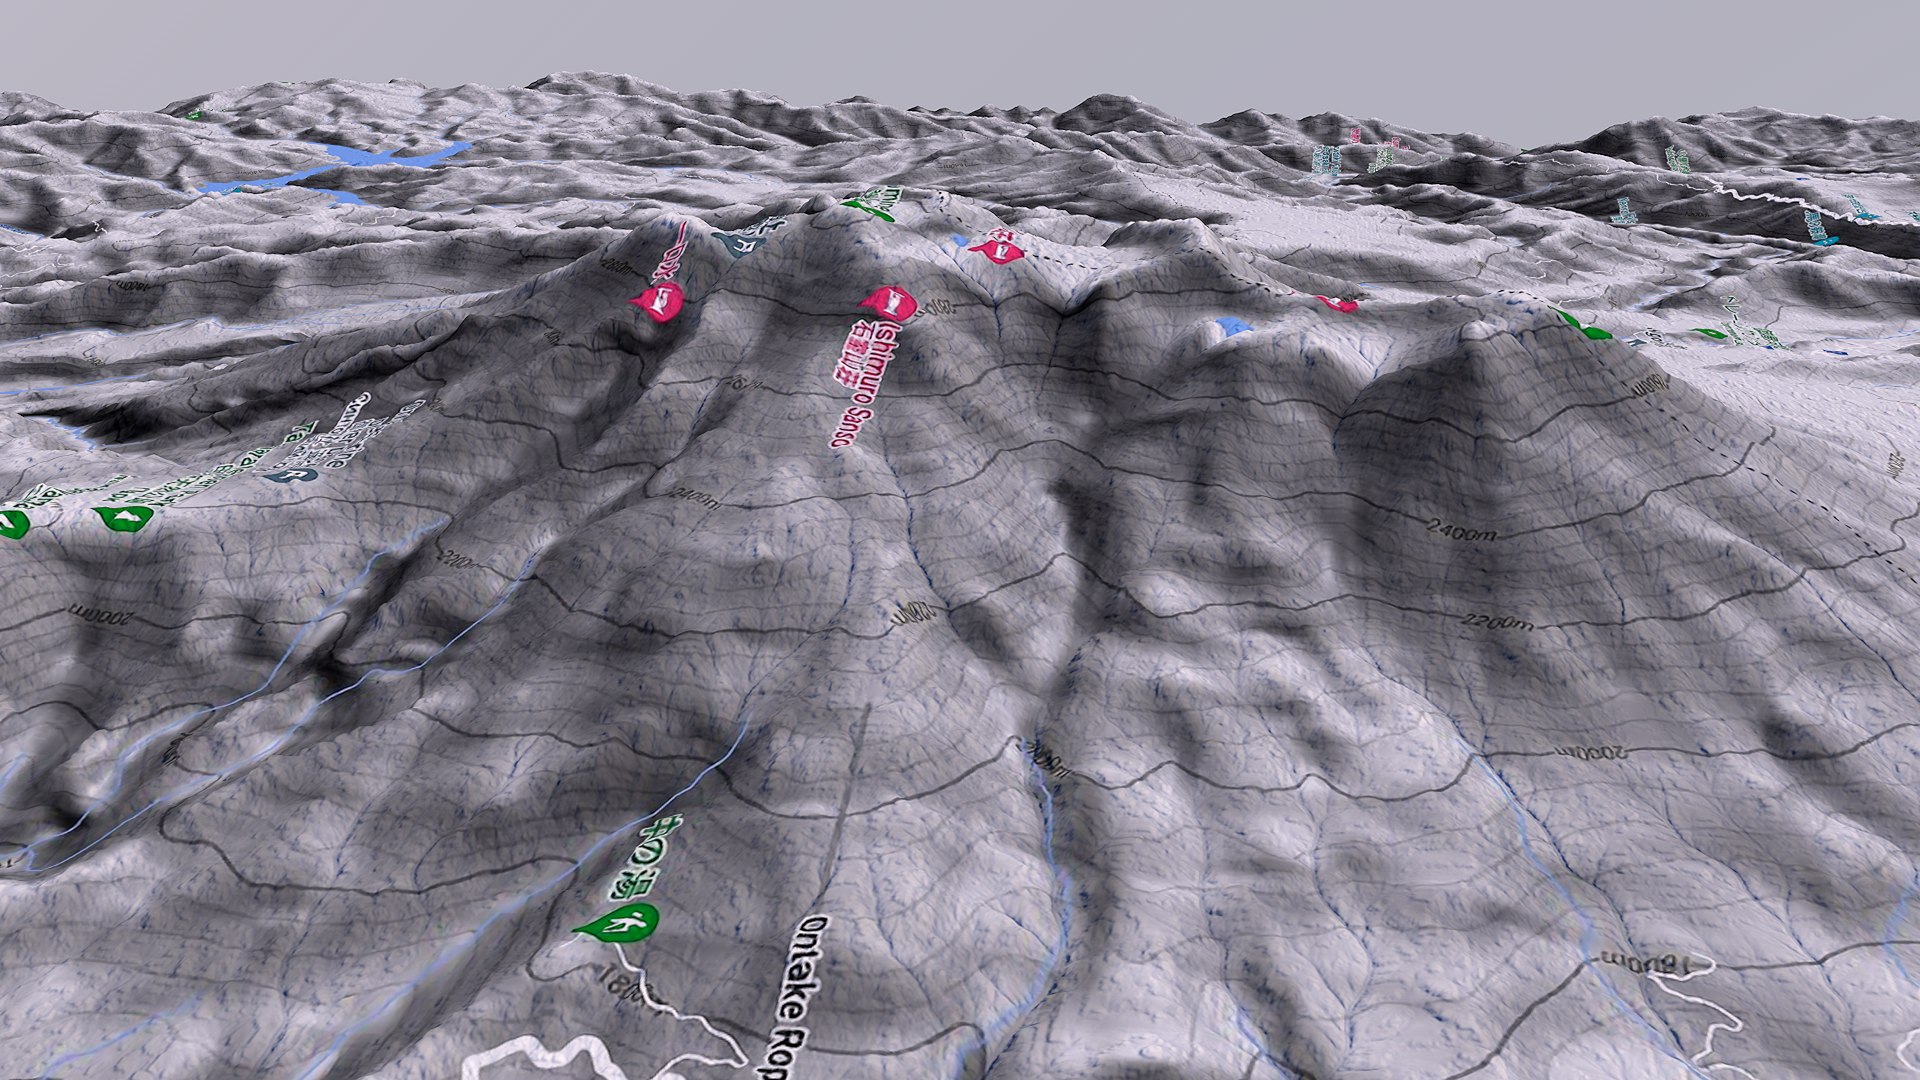
Task: Select red hut marker left of the summit ridge
Action: pos(658,300)
